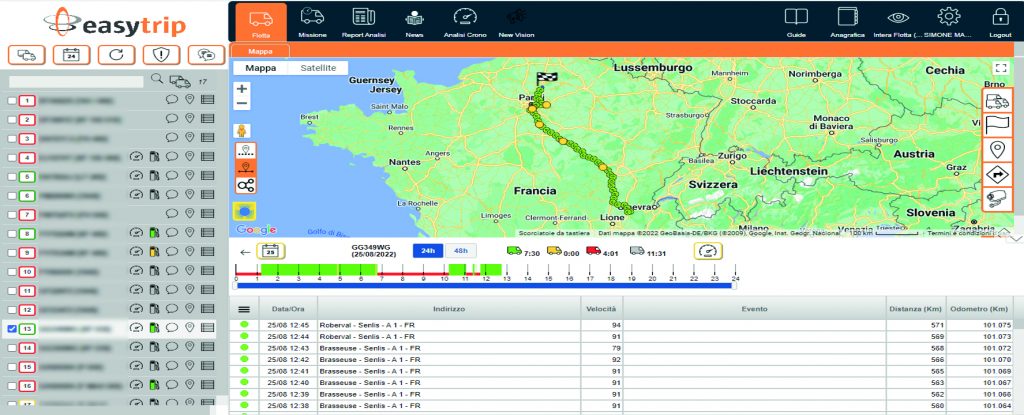
Task: Click the Logout padlock icon
Action: (998, 21)
